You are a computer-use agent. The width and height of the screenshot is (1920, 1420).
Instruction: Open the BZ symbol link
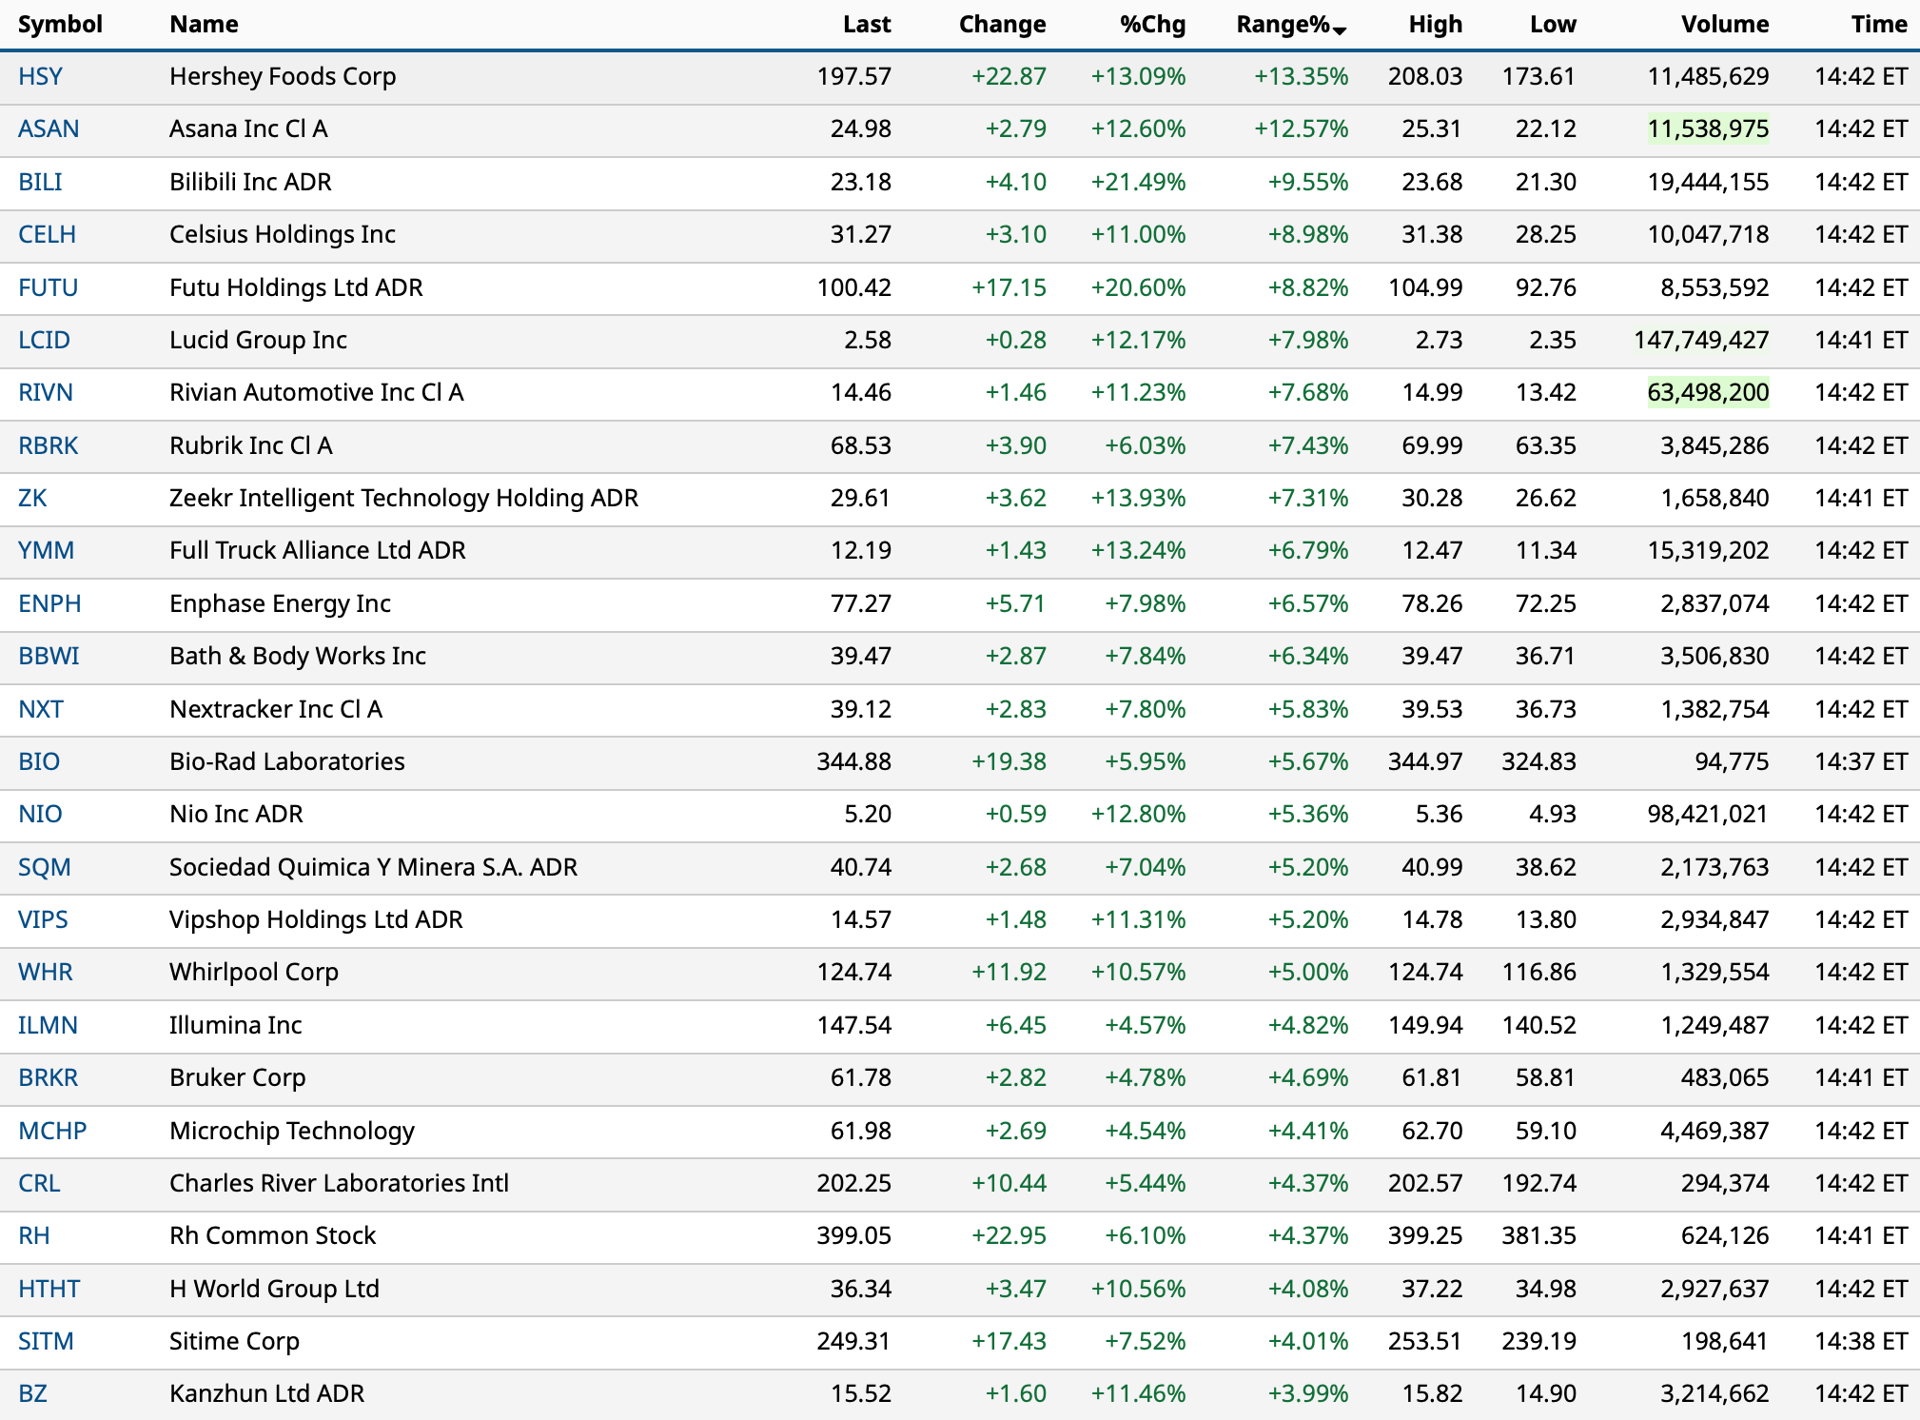point(33,1394)
